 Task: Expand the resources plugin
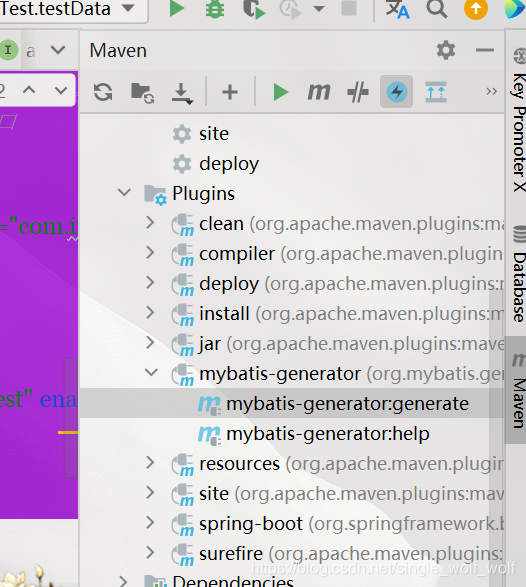tap(150, 463)
